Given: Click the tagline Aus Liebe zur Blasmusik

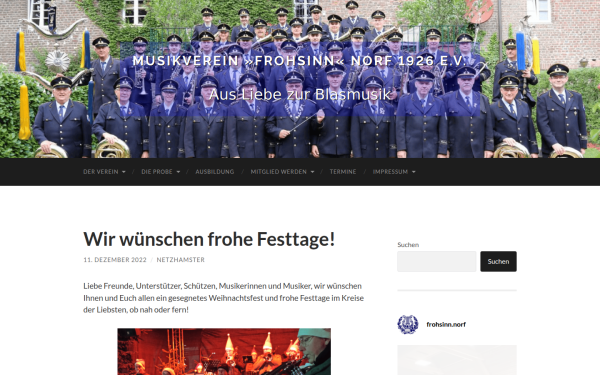Looking at the screenshot, I should pyautogui.click(x=300, y=95).
